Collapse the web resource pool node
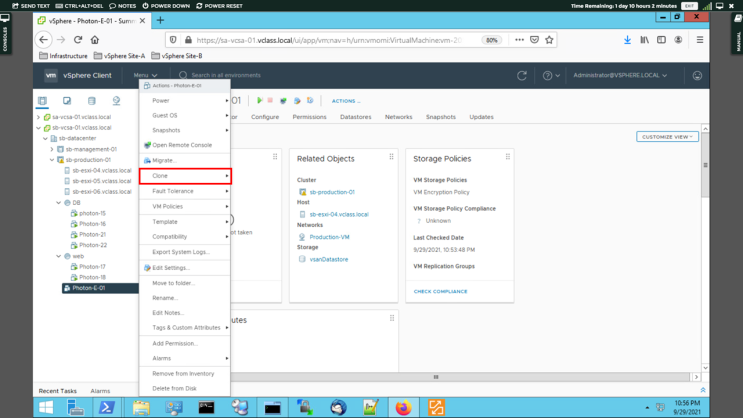 (59, 256)
